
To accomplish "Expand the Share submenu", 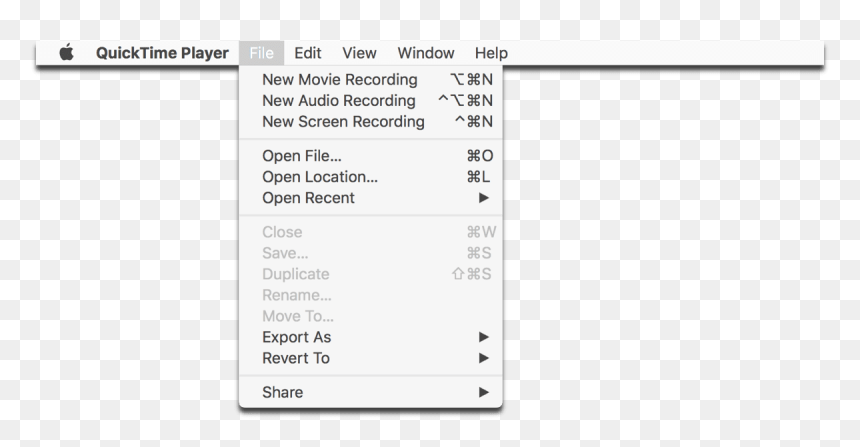I will click(x=371, y=392).
